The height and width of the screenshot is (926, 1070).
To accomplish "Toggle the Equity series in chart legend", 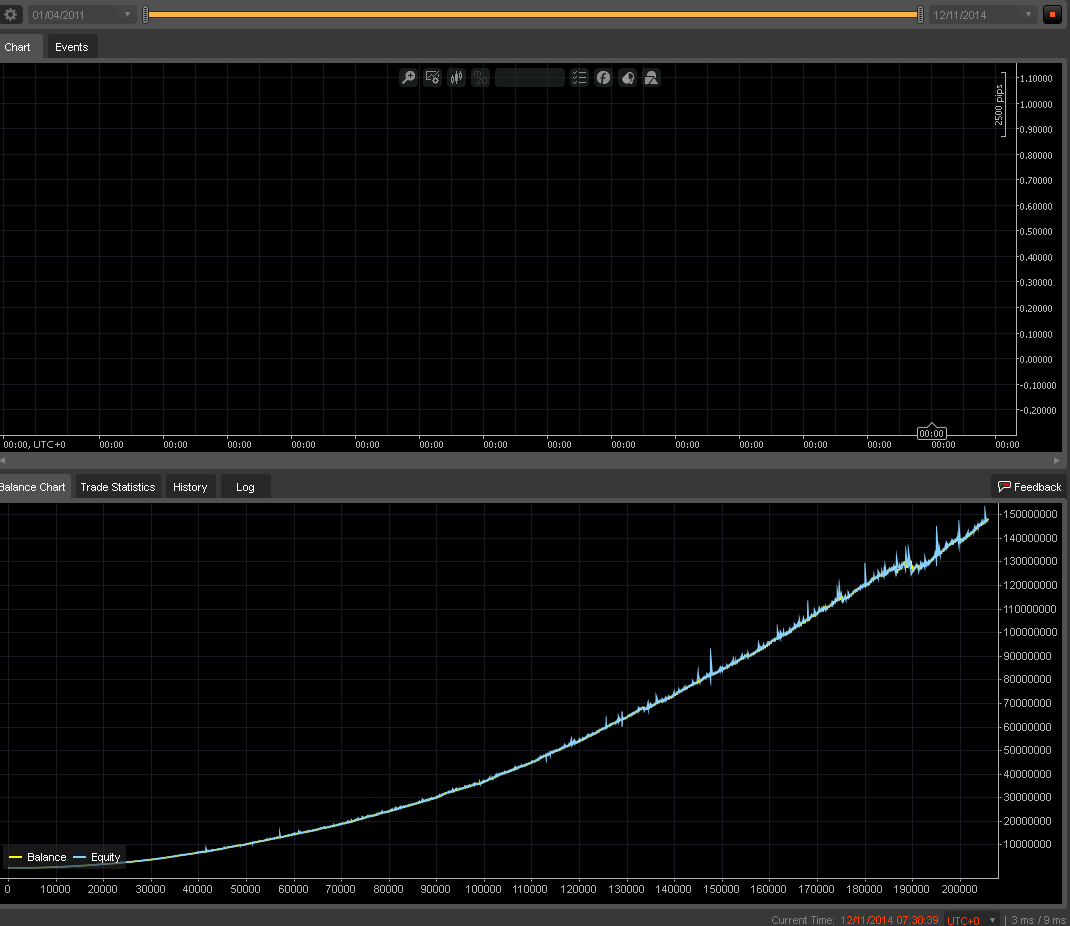I will (98, 857).
